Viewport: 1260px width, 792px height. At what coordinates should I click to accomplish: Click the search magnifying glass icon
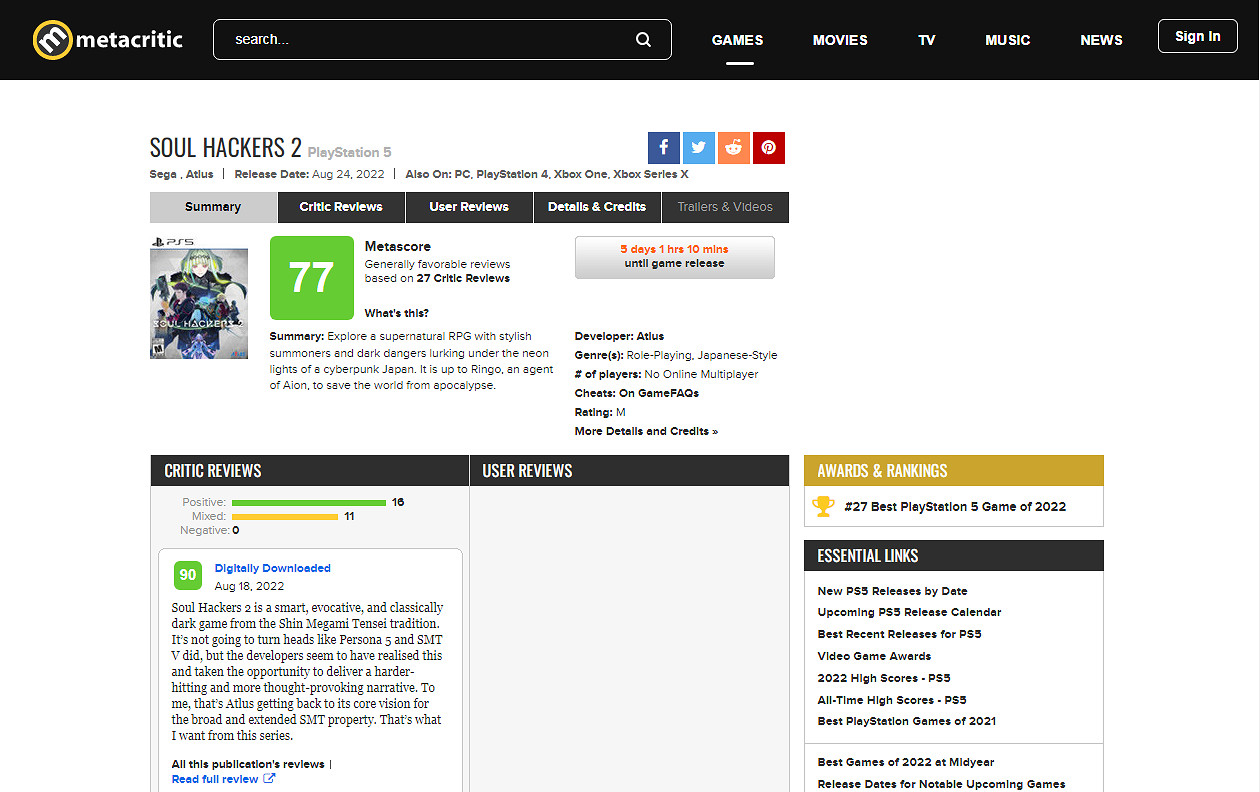click(643, 40)
